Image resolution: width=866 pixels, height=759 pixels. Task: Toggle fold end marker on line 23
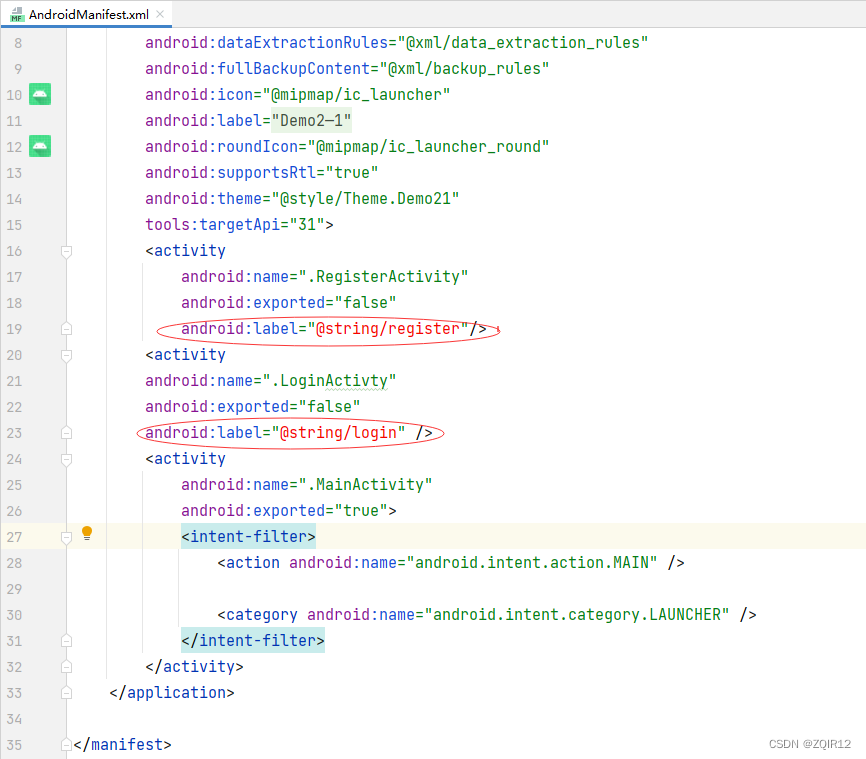point(66,433)
